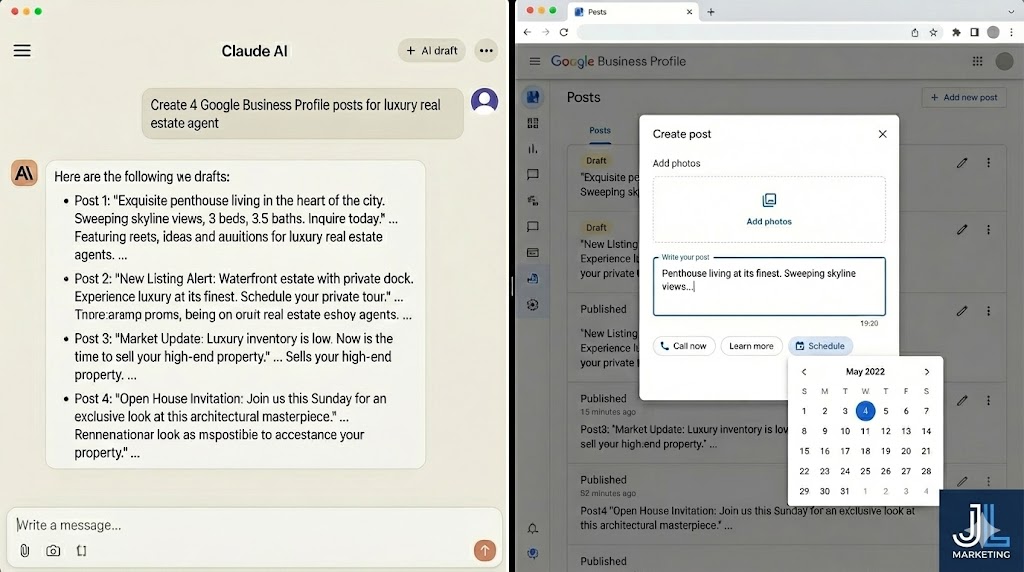Go to previous month in calendar
This screenshot has height=572, width=1024.
click(804, 372)
